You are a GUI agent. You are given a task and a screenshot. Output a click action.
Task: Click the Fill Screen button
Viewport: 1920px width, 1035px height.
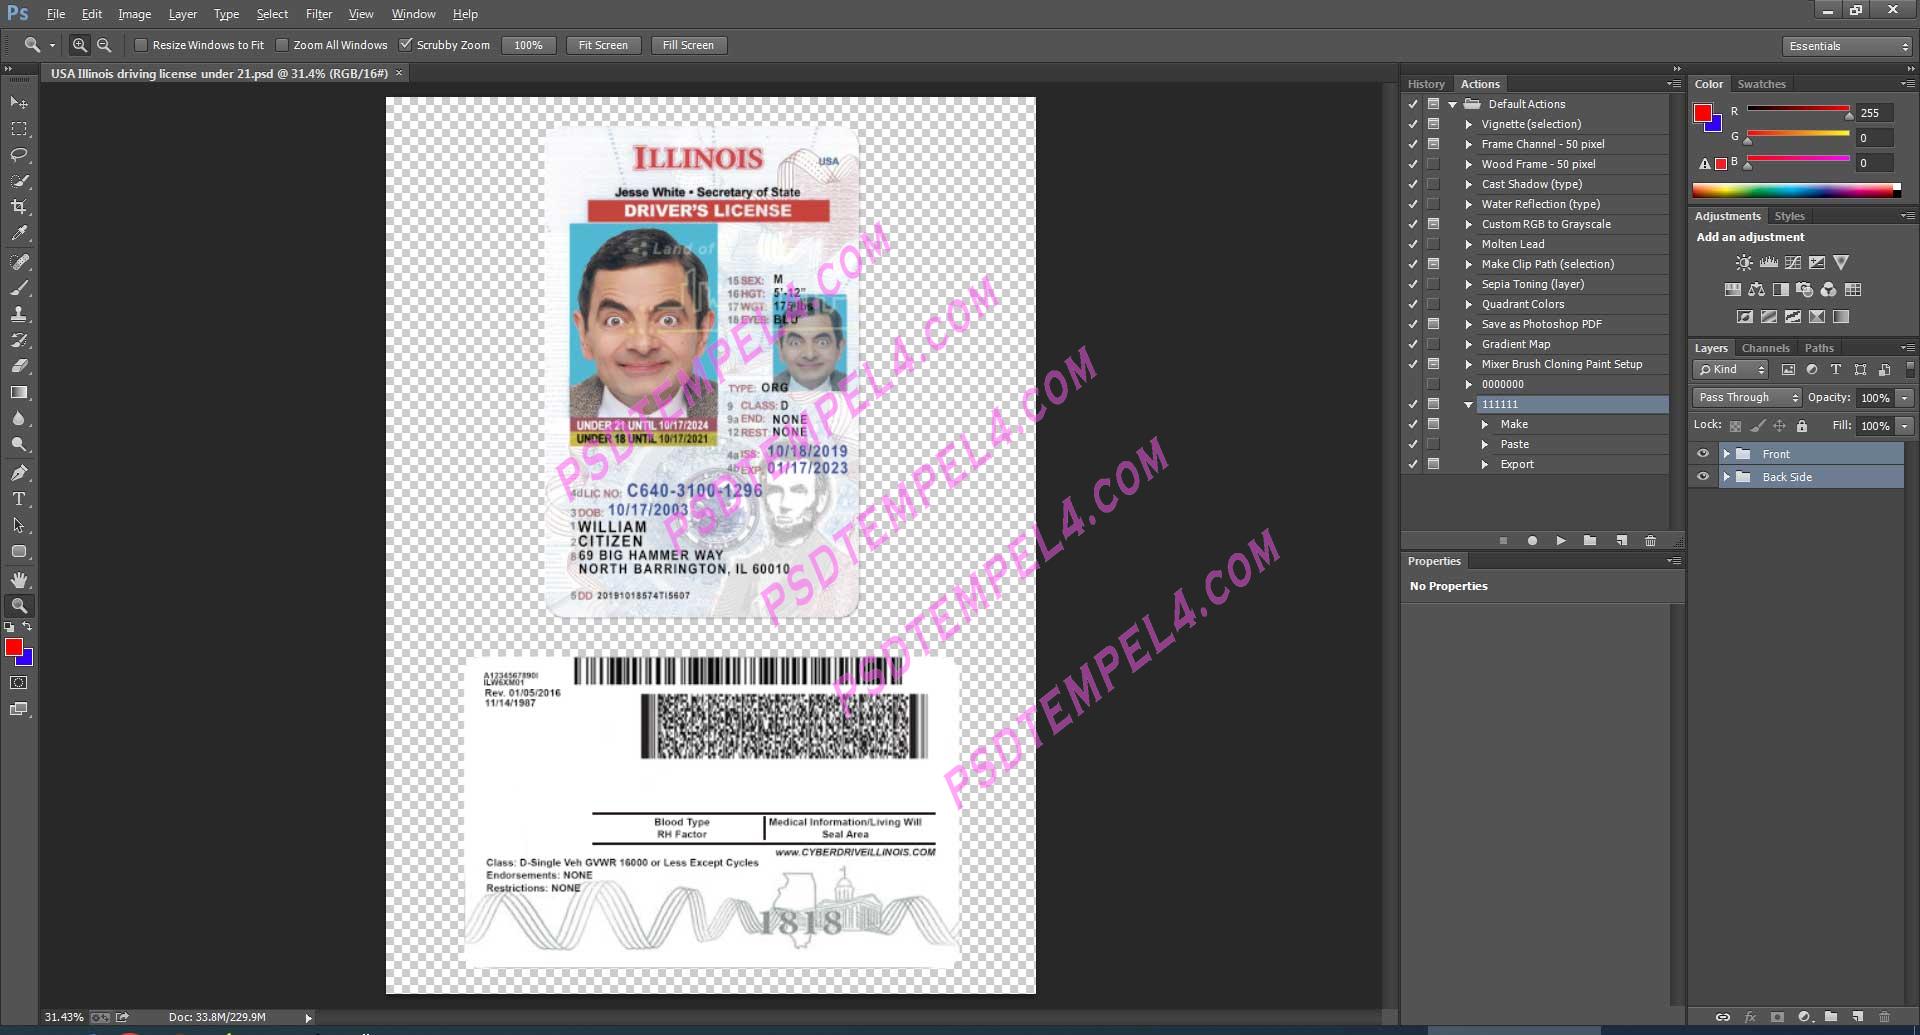coord(688,45)
